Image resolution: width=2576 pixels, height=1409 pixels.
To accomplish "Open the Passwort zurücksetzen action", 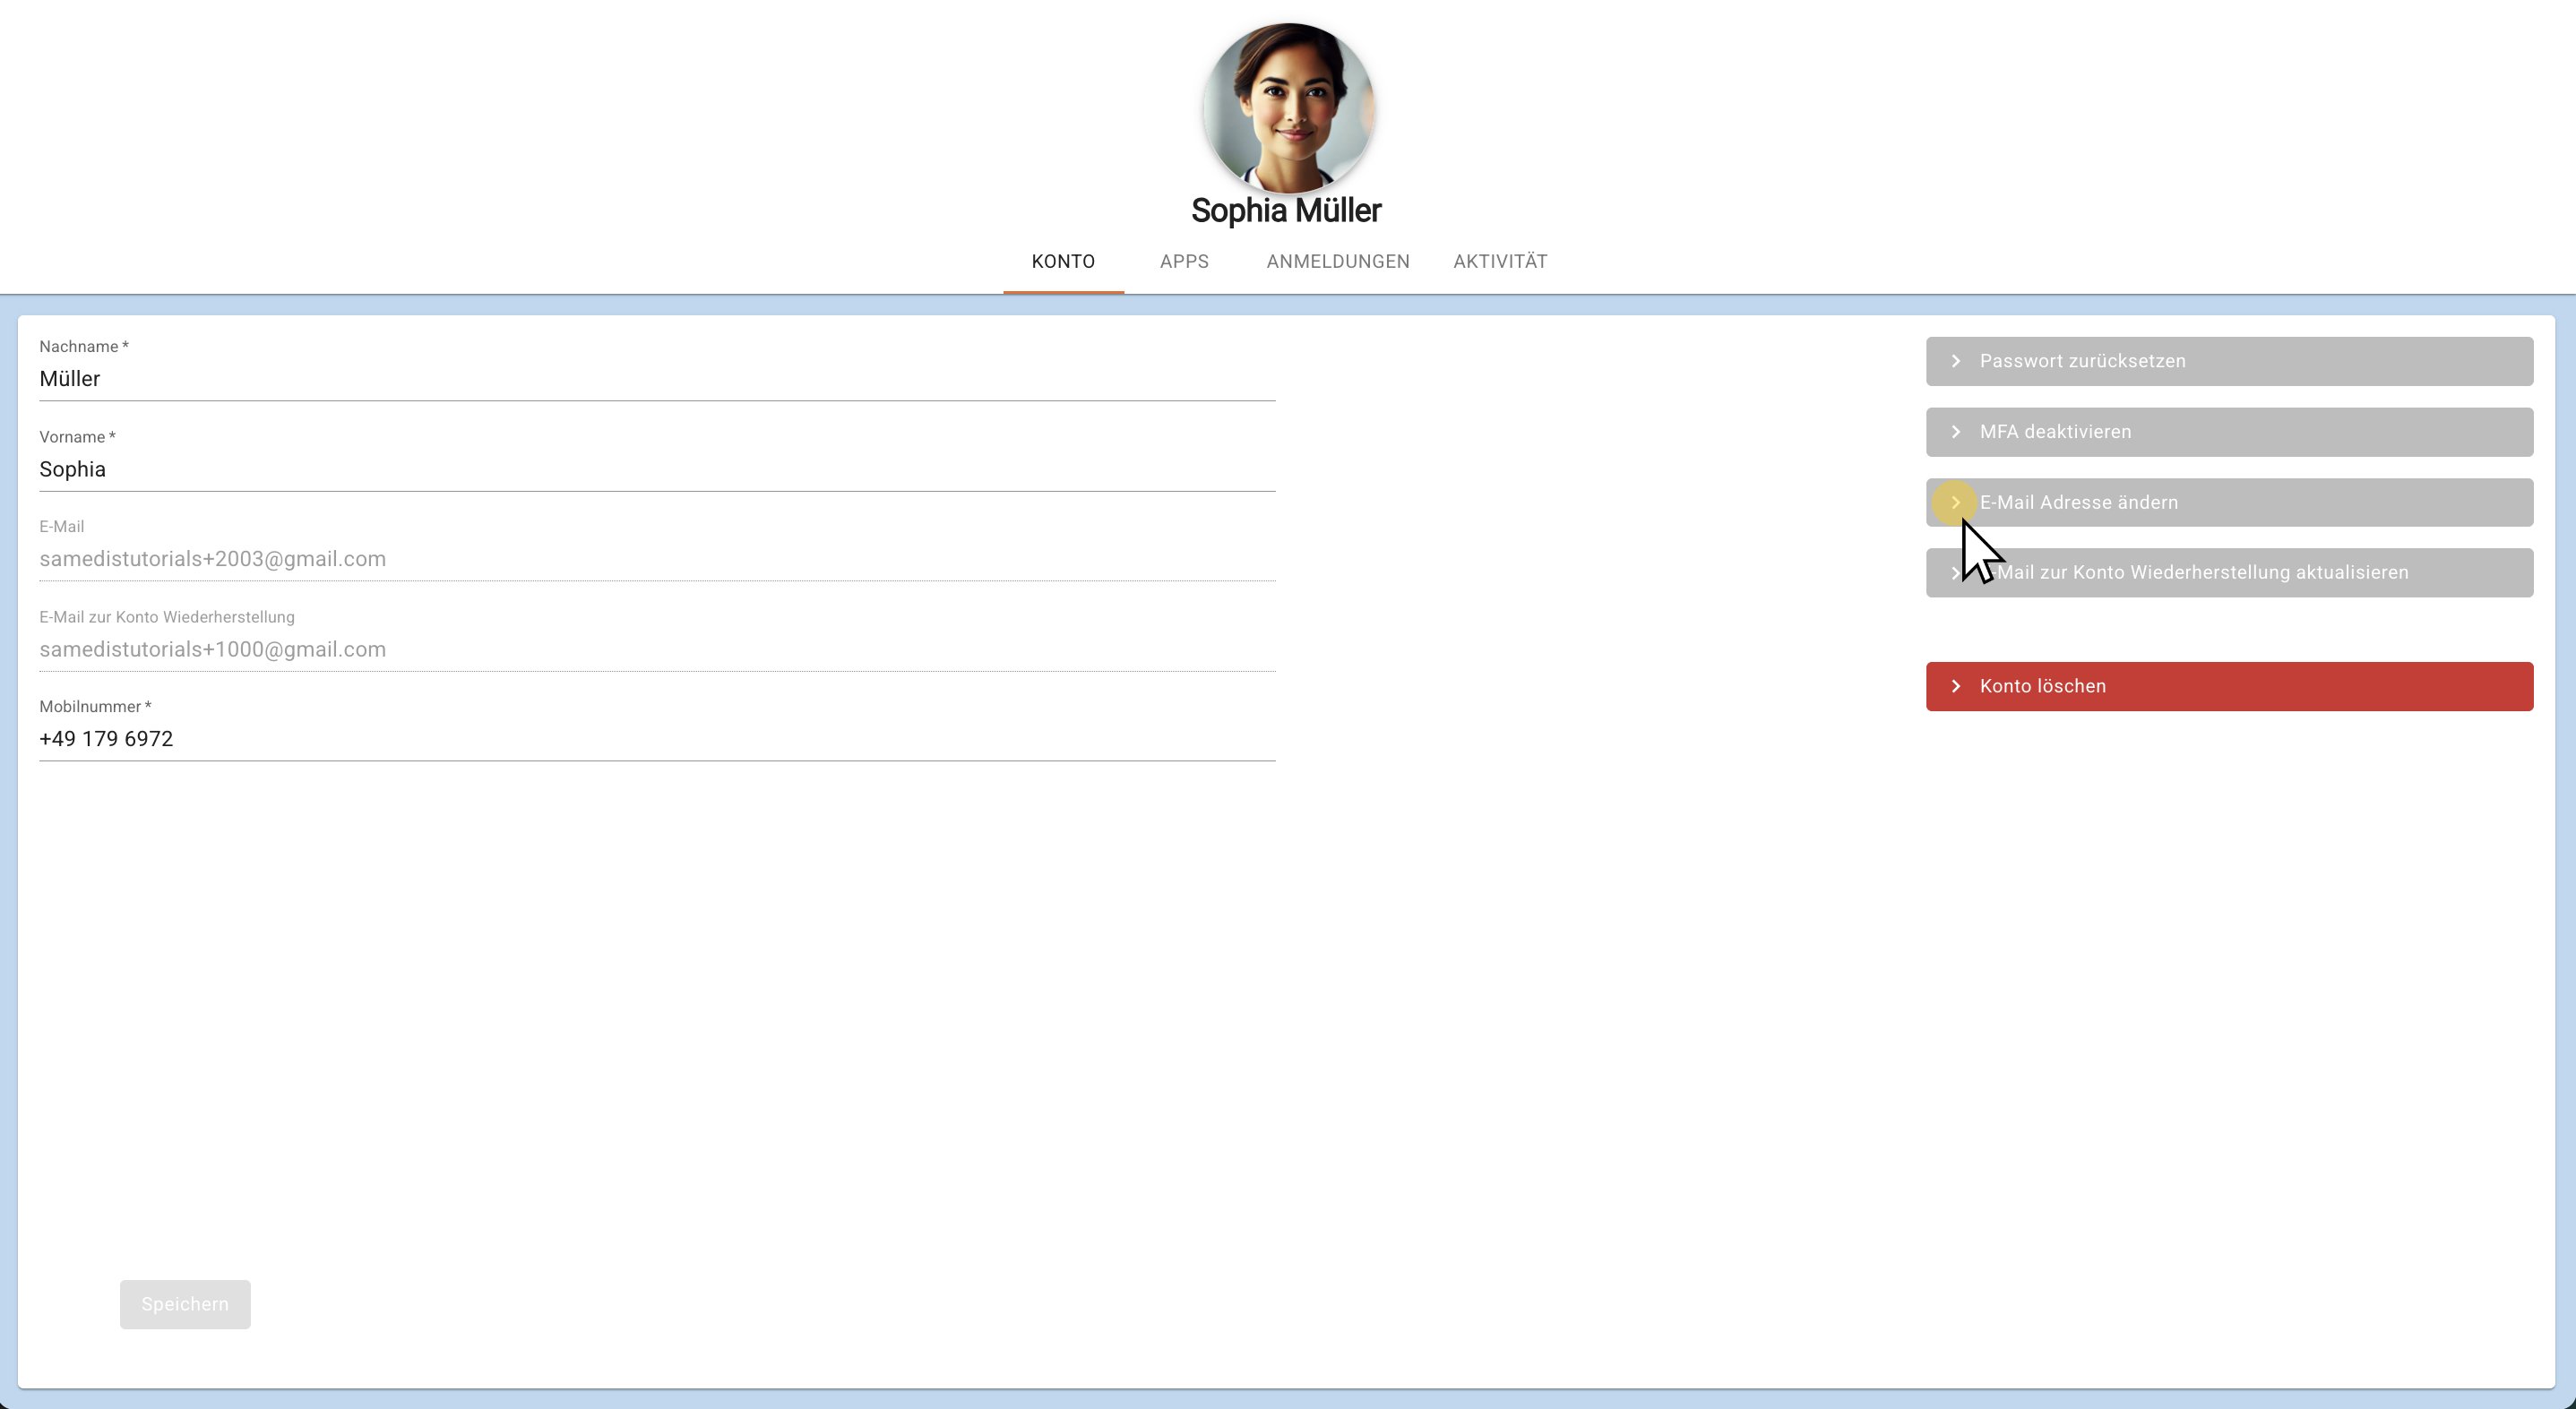I will pyautogui.click(x=2228, y=361).
